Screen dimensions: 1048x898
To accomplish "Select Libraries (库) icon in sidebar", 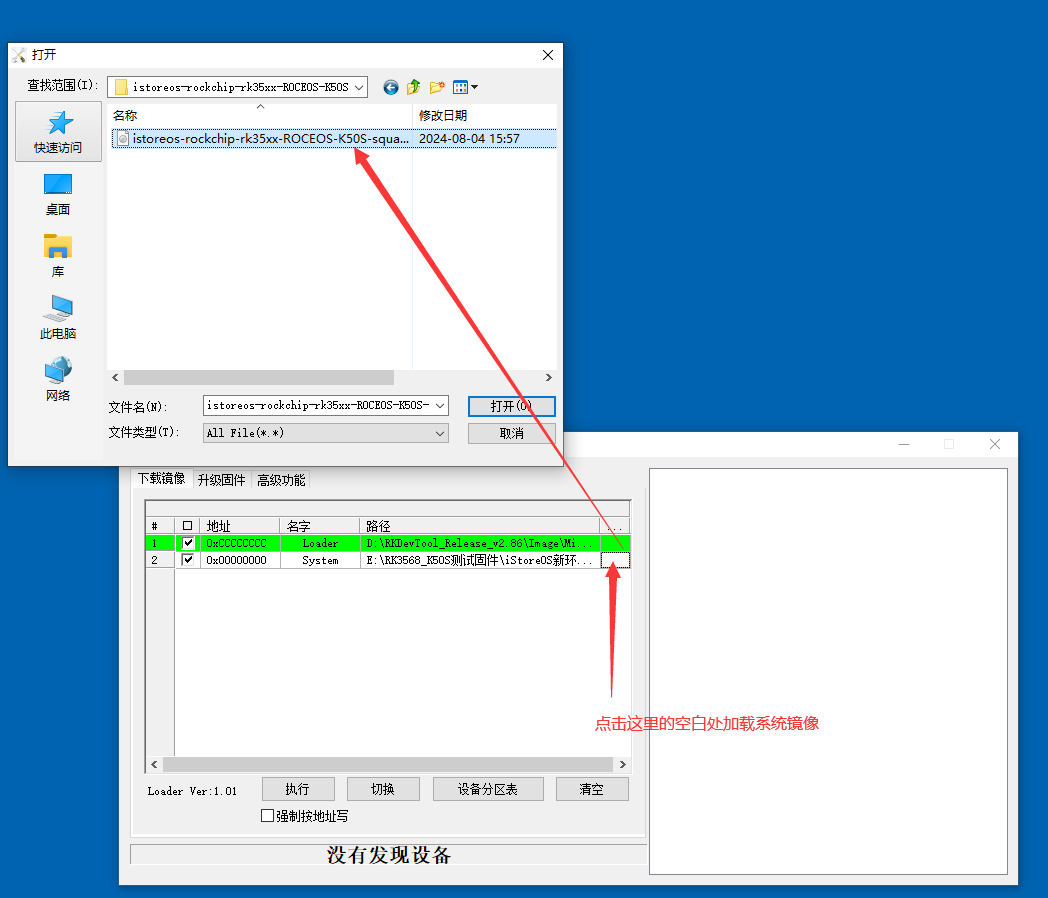I will click(x=58, y=256).
